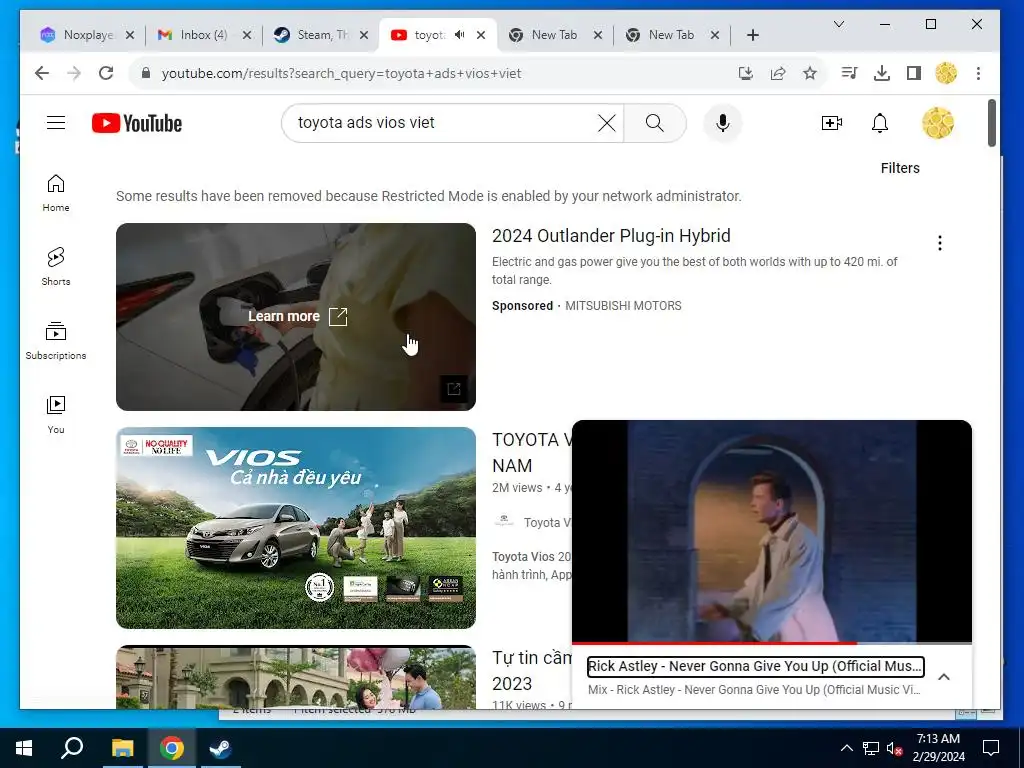Open the muted volume tray icon
The height and width of the screenshot is (768, 1024).
[x=894, y=748]
